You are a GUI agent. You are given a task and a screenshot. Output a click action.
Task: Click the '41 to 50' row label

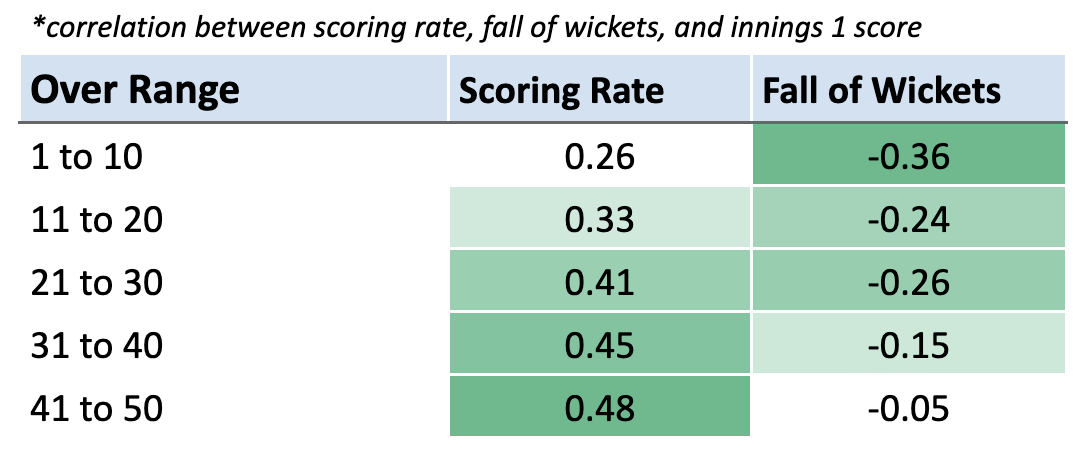[98, 409]
